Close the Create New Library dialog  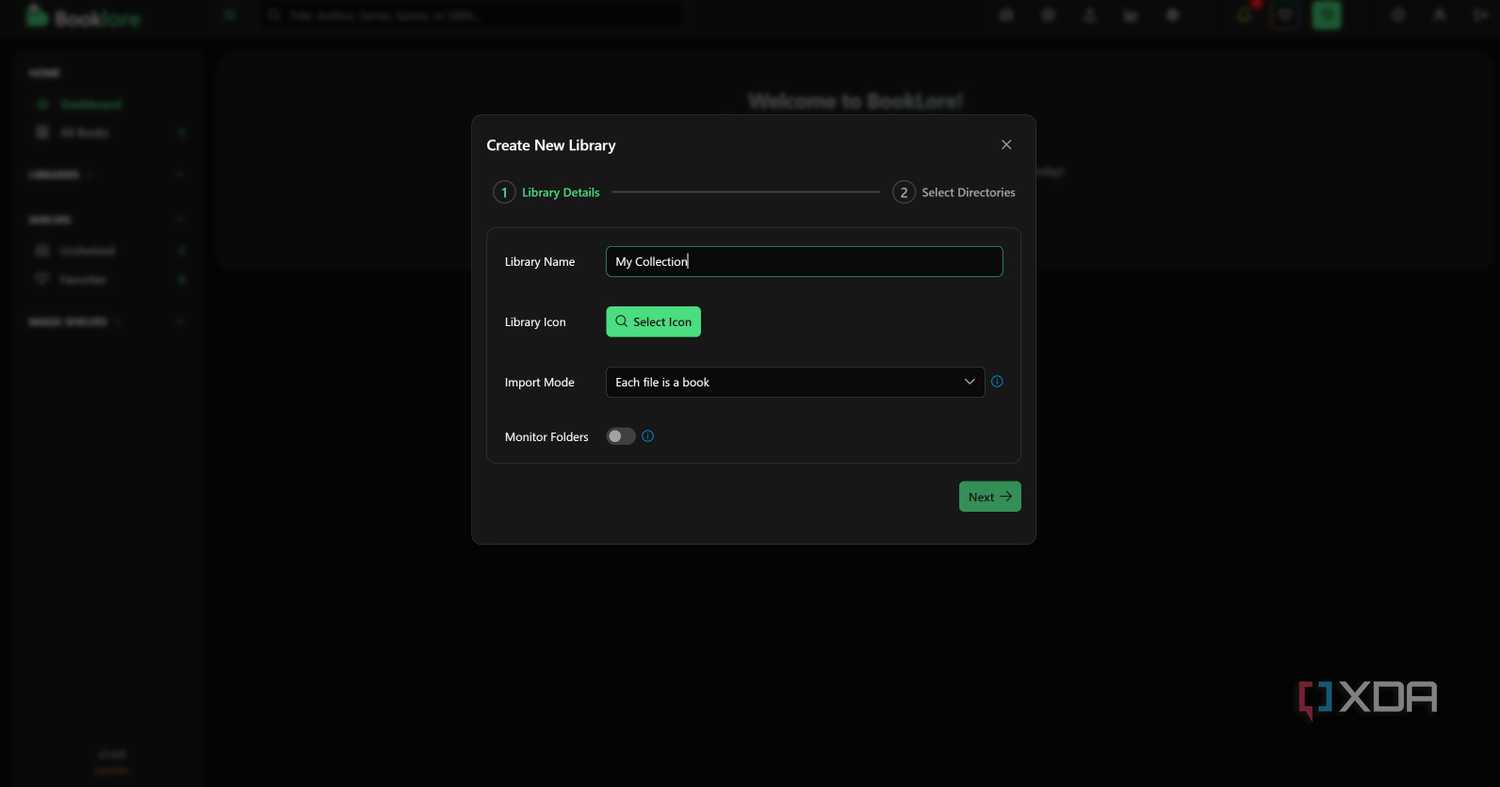coord(1006,145)
